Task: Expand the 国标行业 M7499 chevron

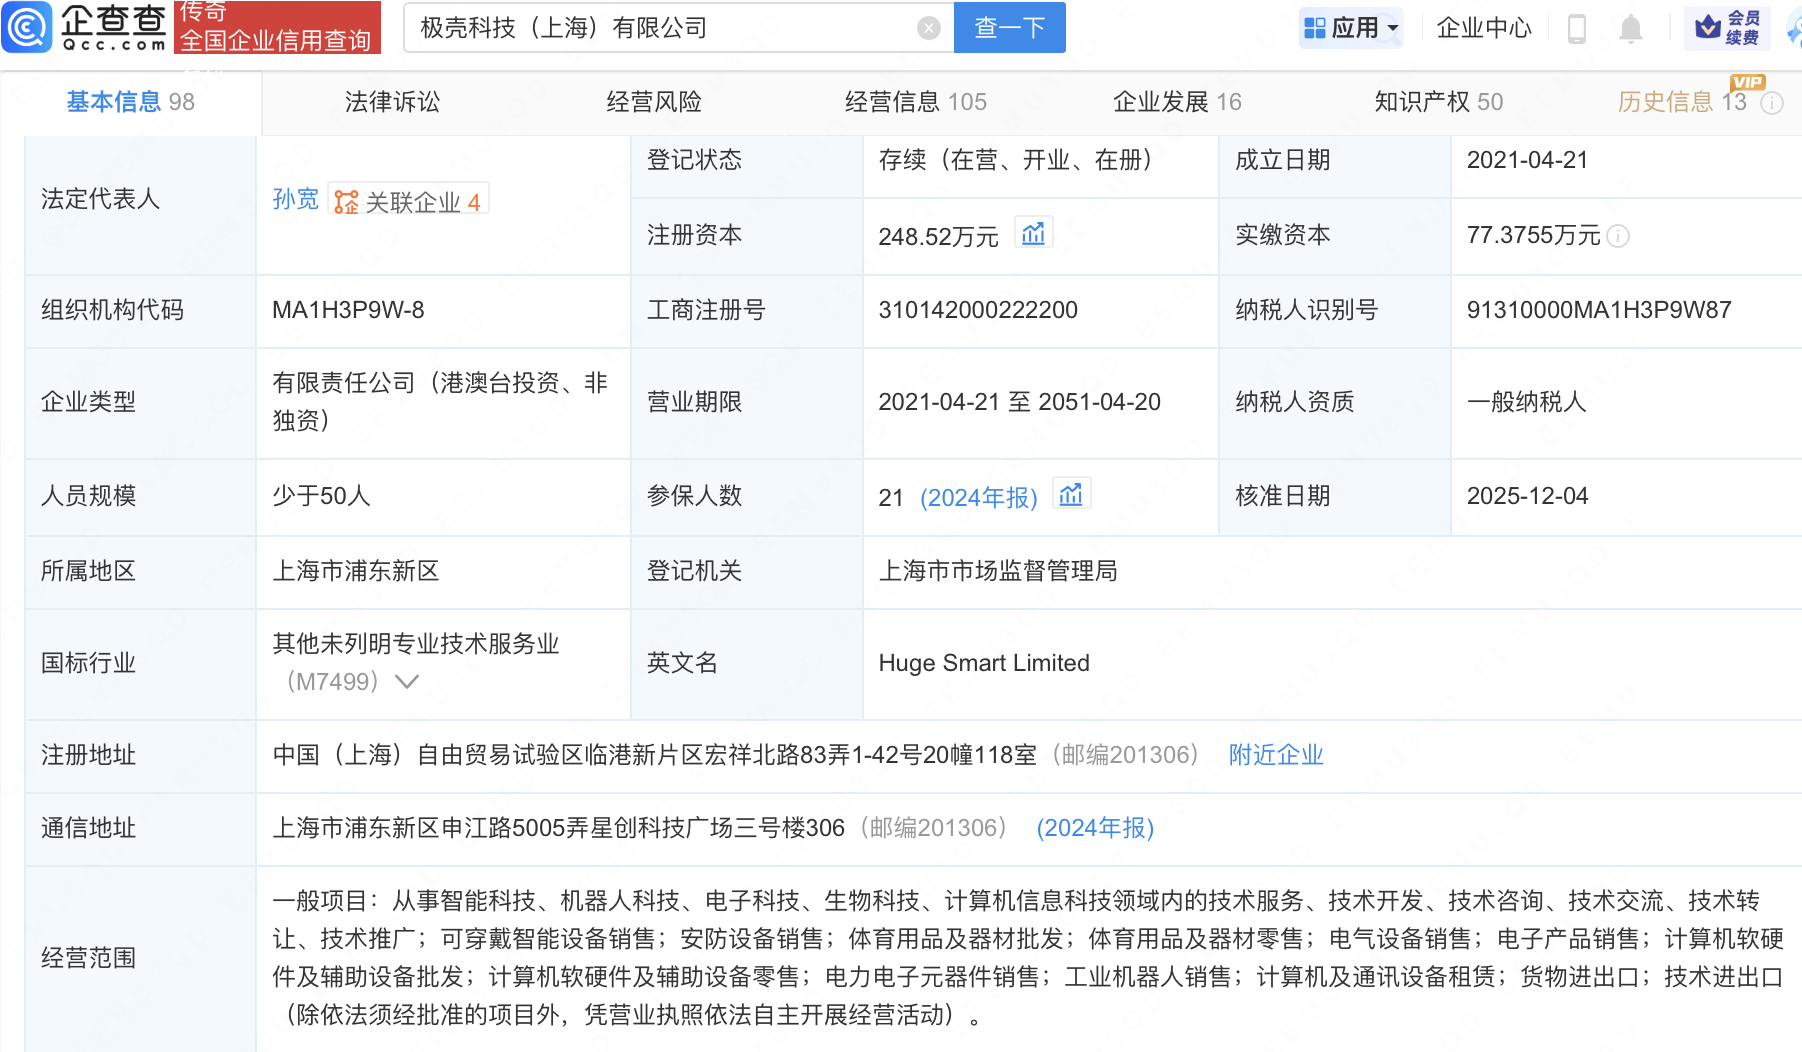Action: click(x=407, y=682)
